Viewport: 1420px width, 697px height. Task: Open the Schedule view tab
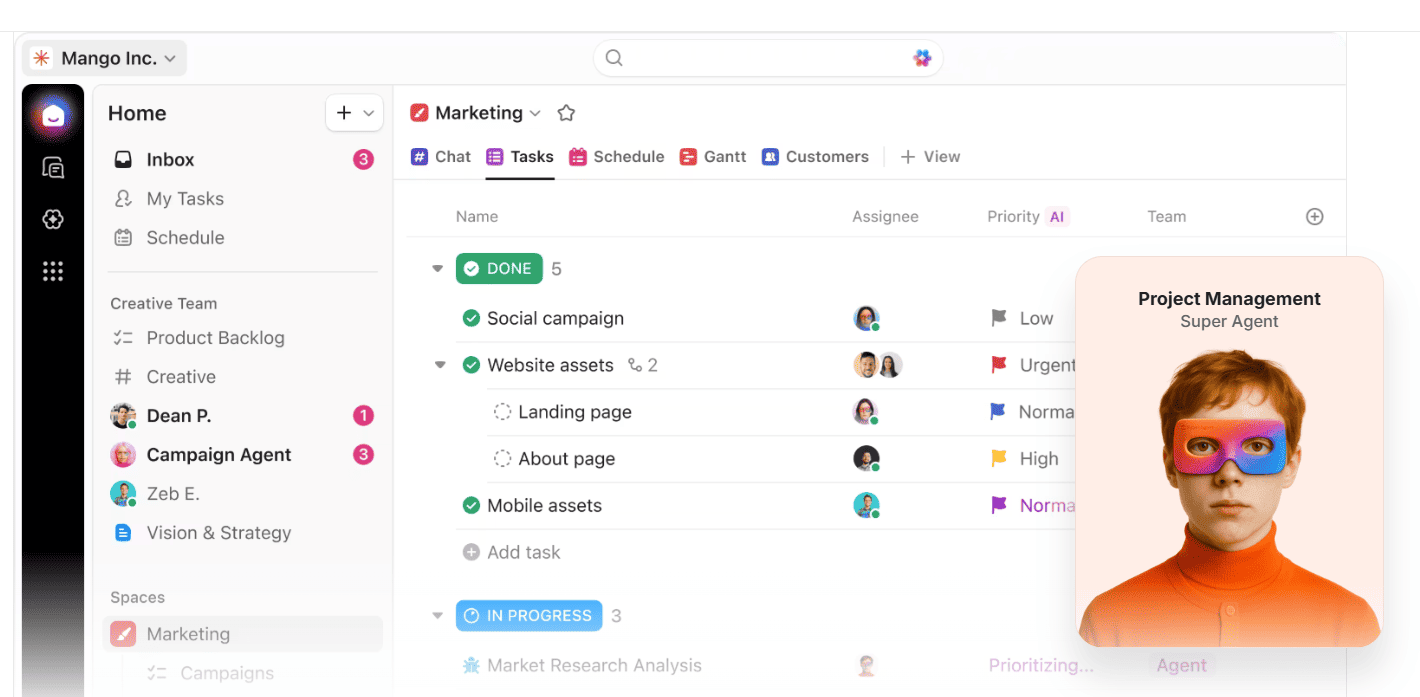pyautogui.click(x=616, y=157)
